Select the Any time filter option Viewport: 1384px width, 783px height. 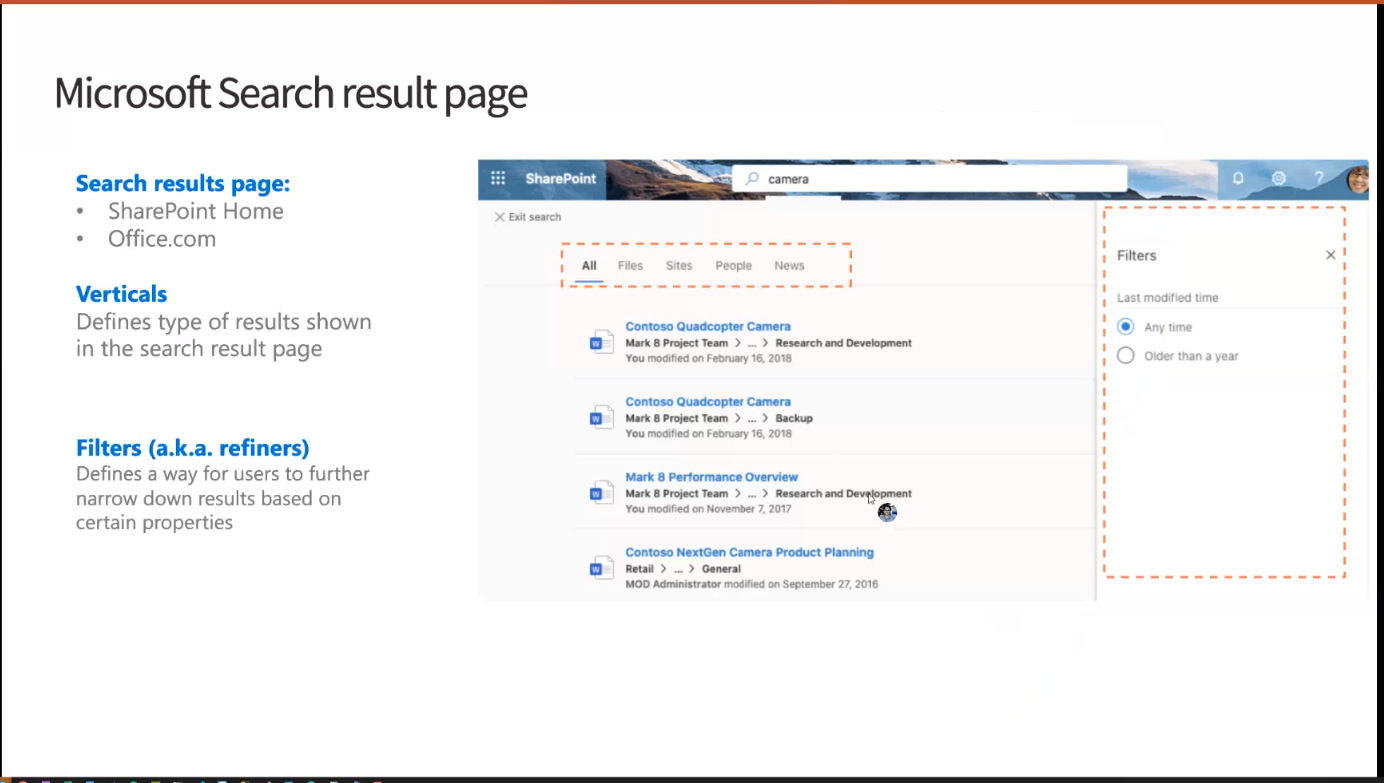(1125, 326)
